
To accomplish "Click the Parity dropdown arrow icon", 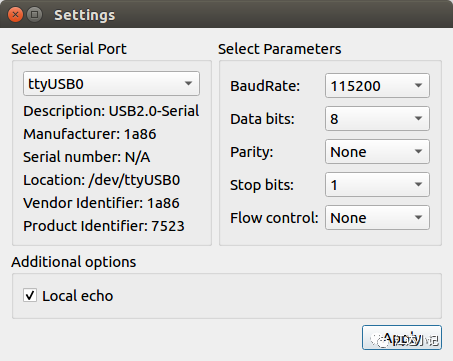I will 418,152.
